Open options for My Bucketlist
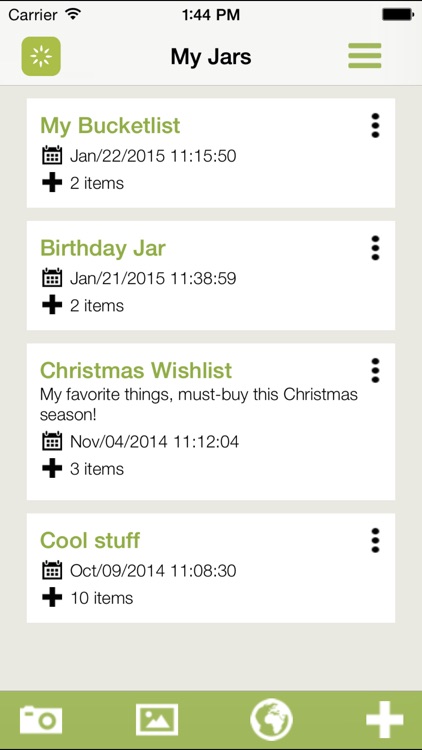Viewport: 422px width, 750px height. point(376,126)
